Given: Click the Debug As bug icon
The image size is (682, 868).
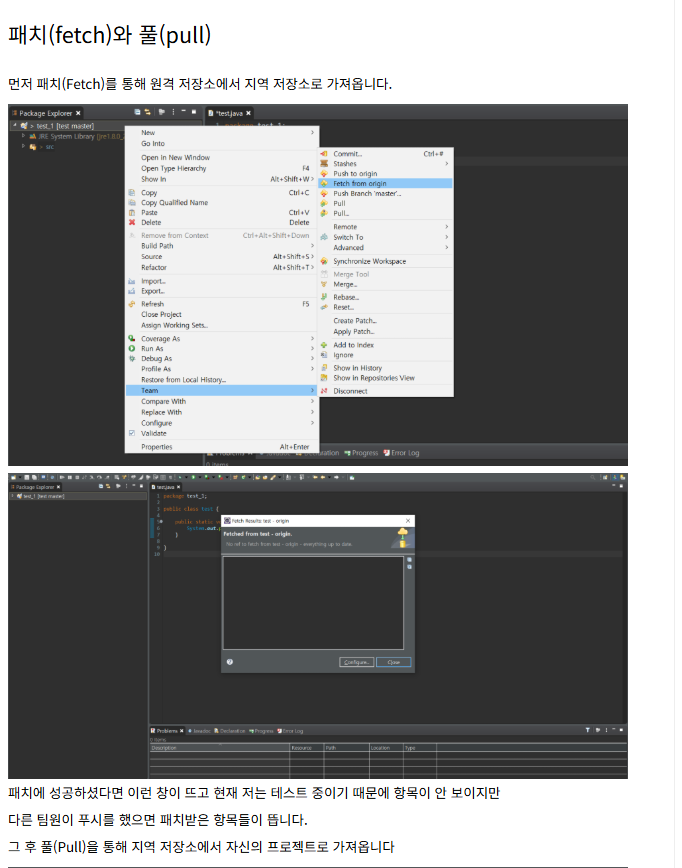Looking at the screenshot, I should (x=132, y=359).
